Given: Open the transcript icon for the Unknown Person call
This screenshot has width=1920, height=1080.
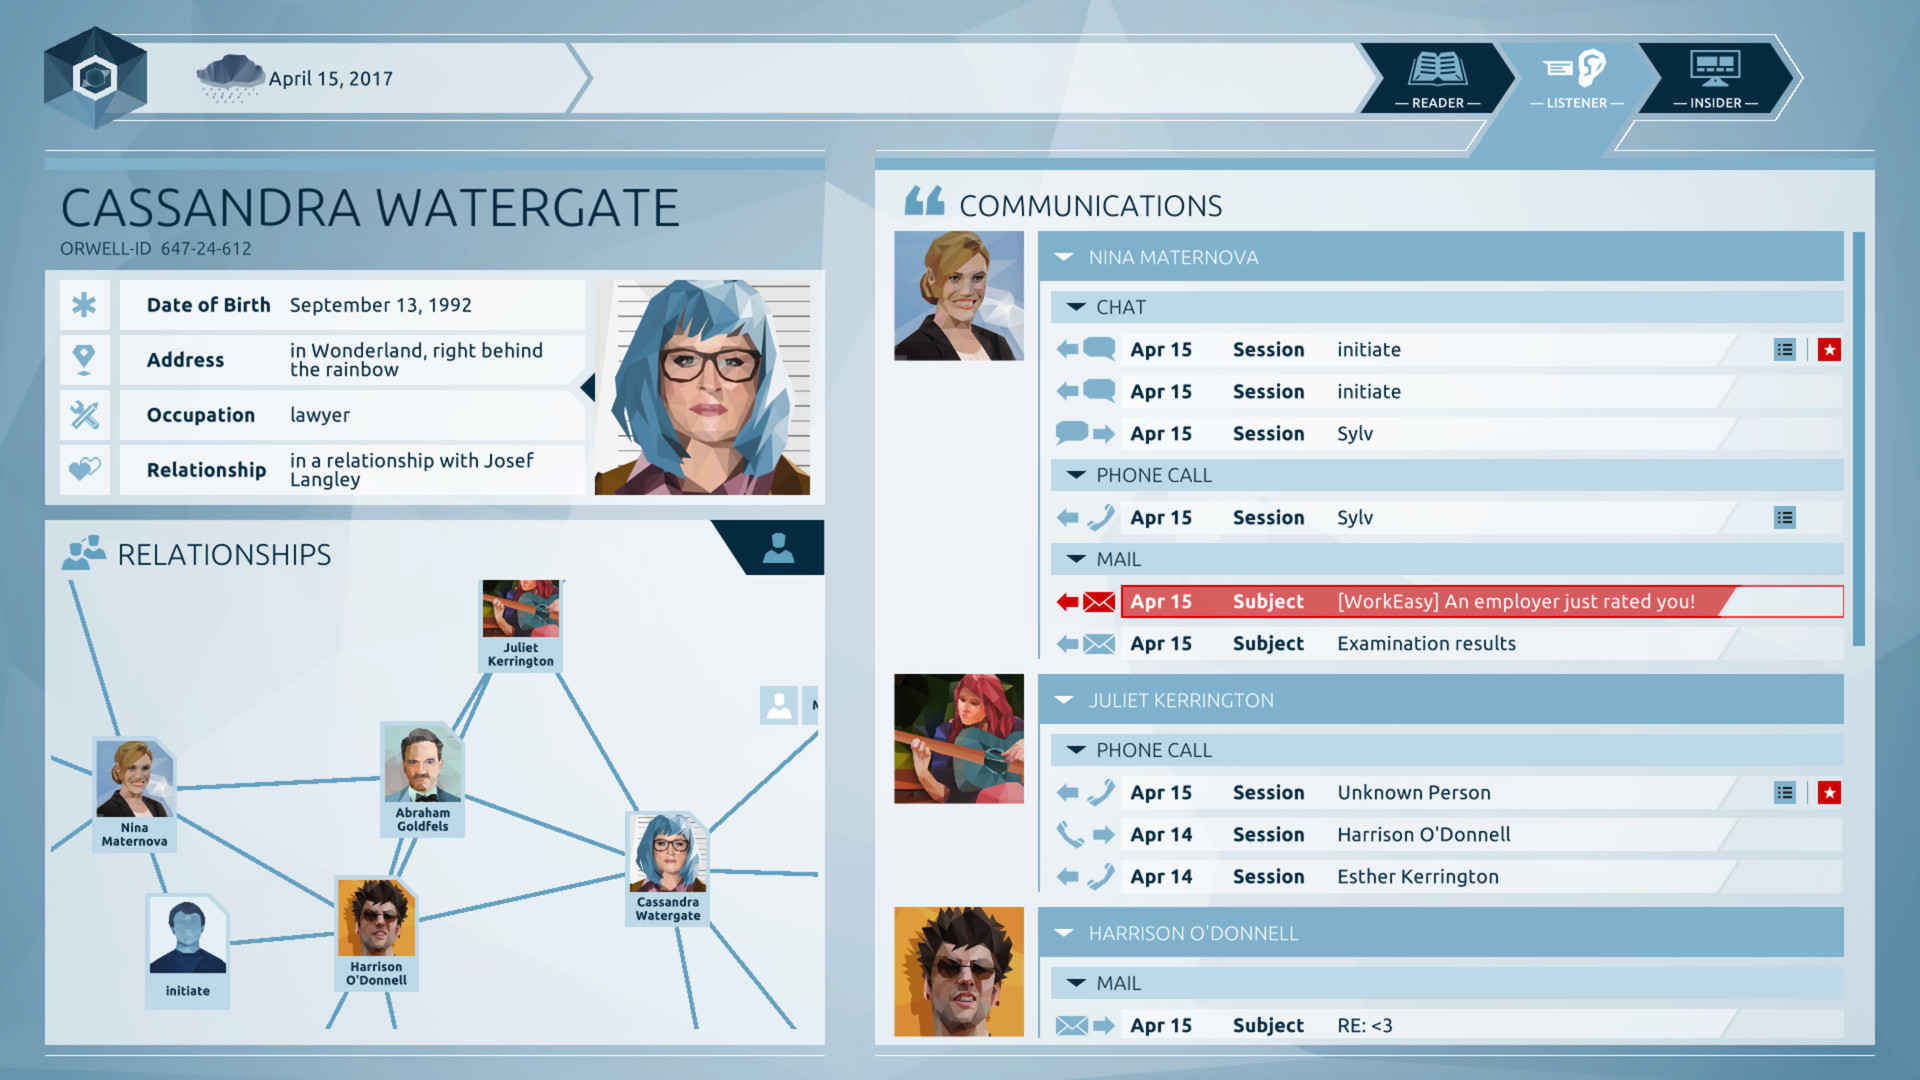Looking at the screenshot, I should [x=1785, y=792].
